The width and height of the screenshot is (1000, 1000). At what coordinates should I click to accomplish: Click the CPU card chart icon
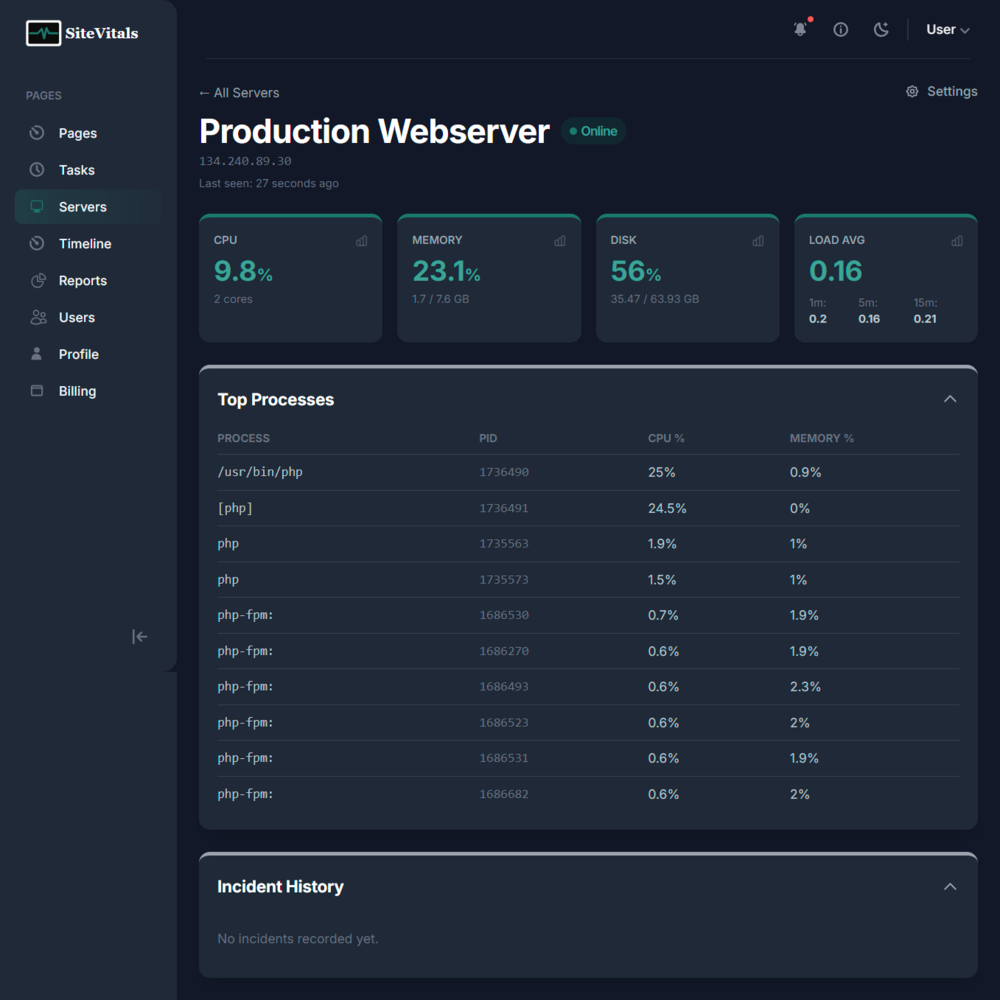pyautogui.click(x=361, y=240)
